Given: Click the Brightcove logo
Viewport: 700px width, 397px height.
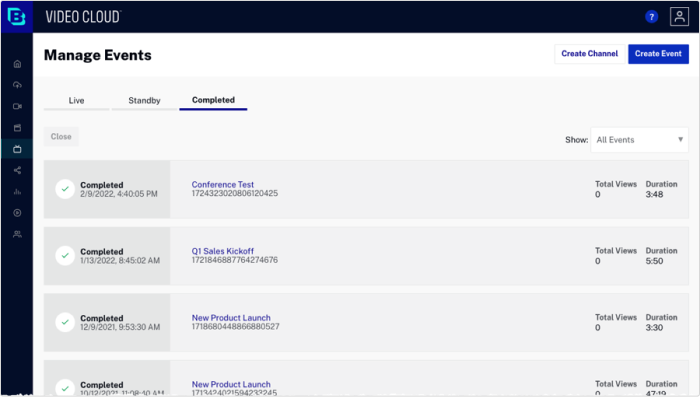Looking at the screenshot, I should click(x=17, y=17).
